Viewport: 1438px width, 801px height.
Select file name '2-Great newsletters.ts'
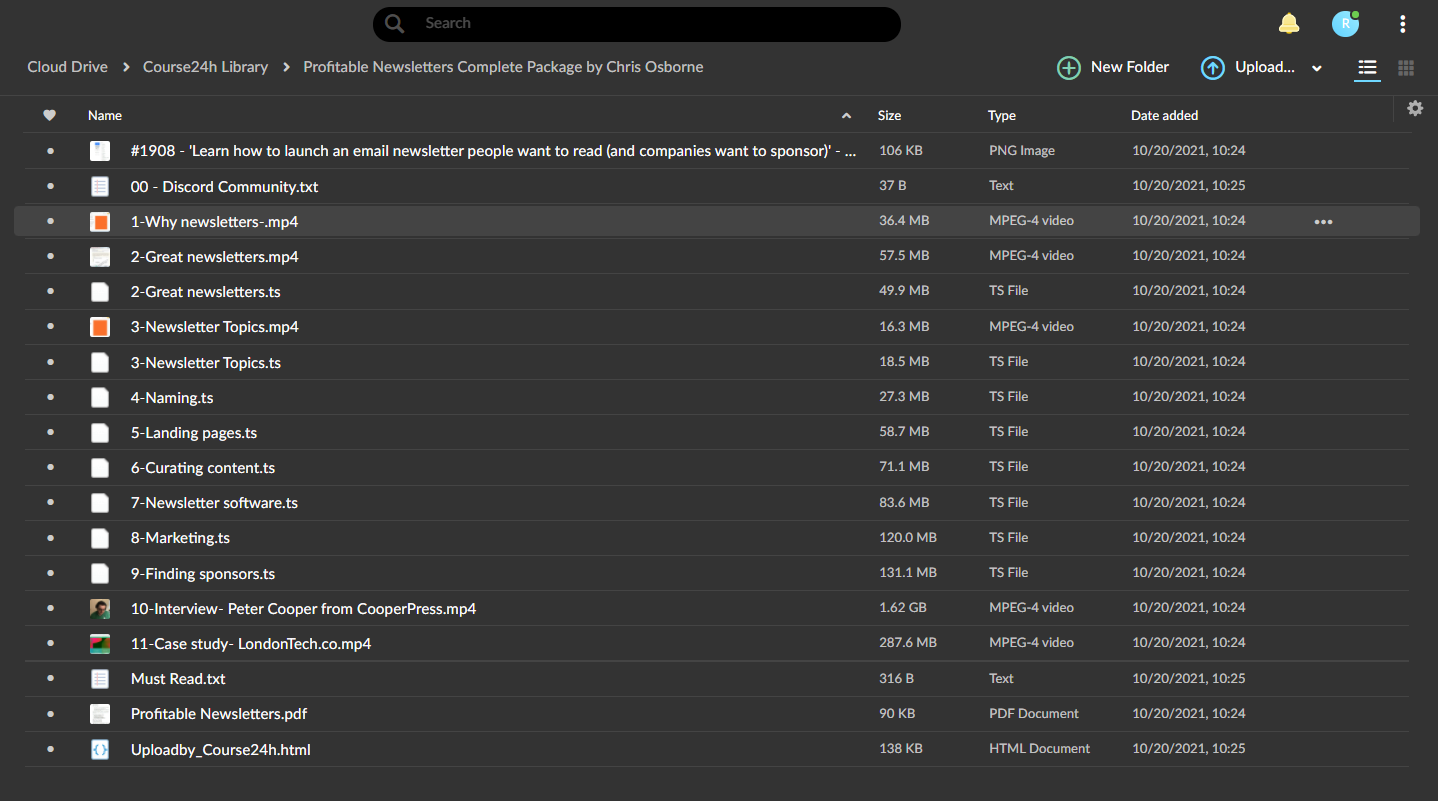point(206,292)
